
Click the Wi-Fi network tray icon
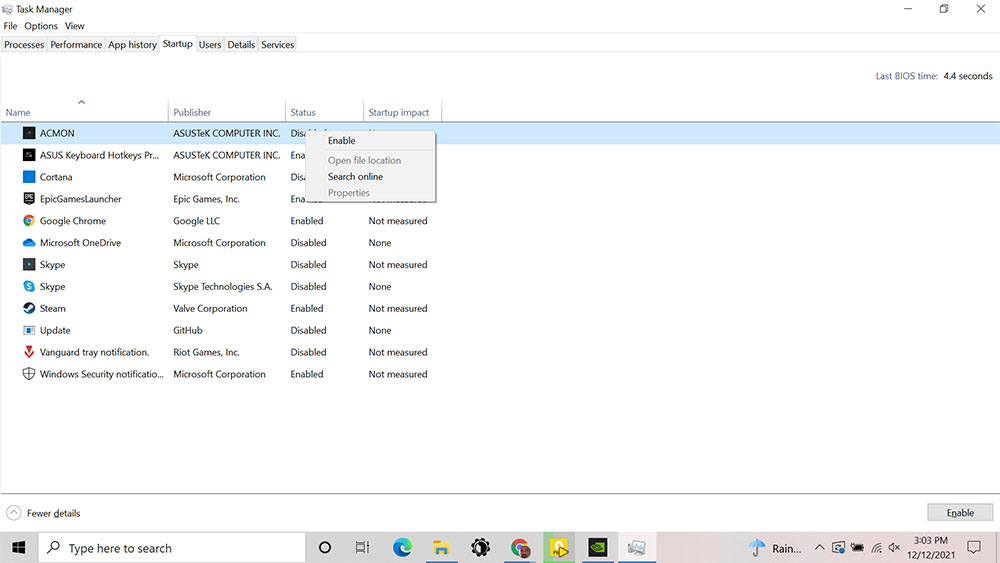click(876, 548)
